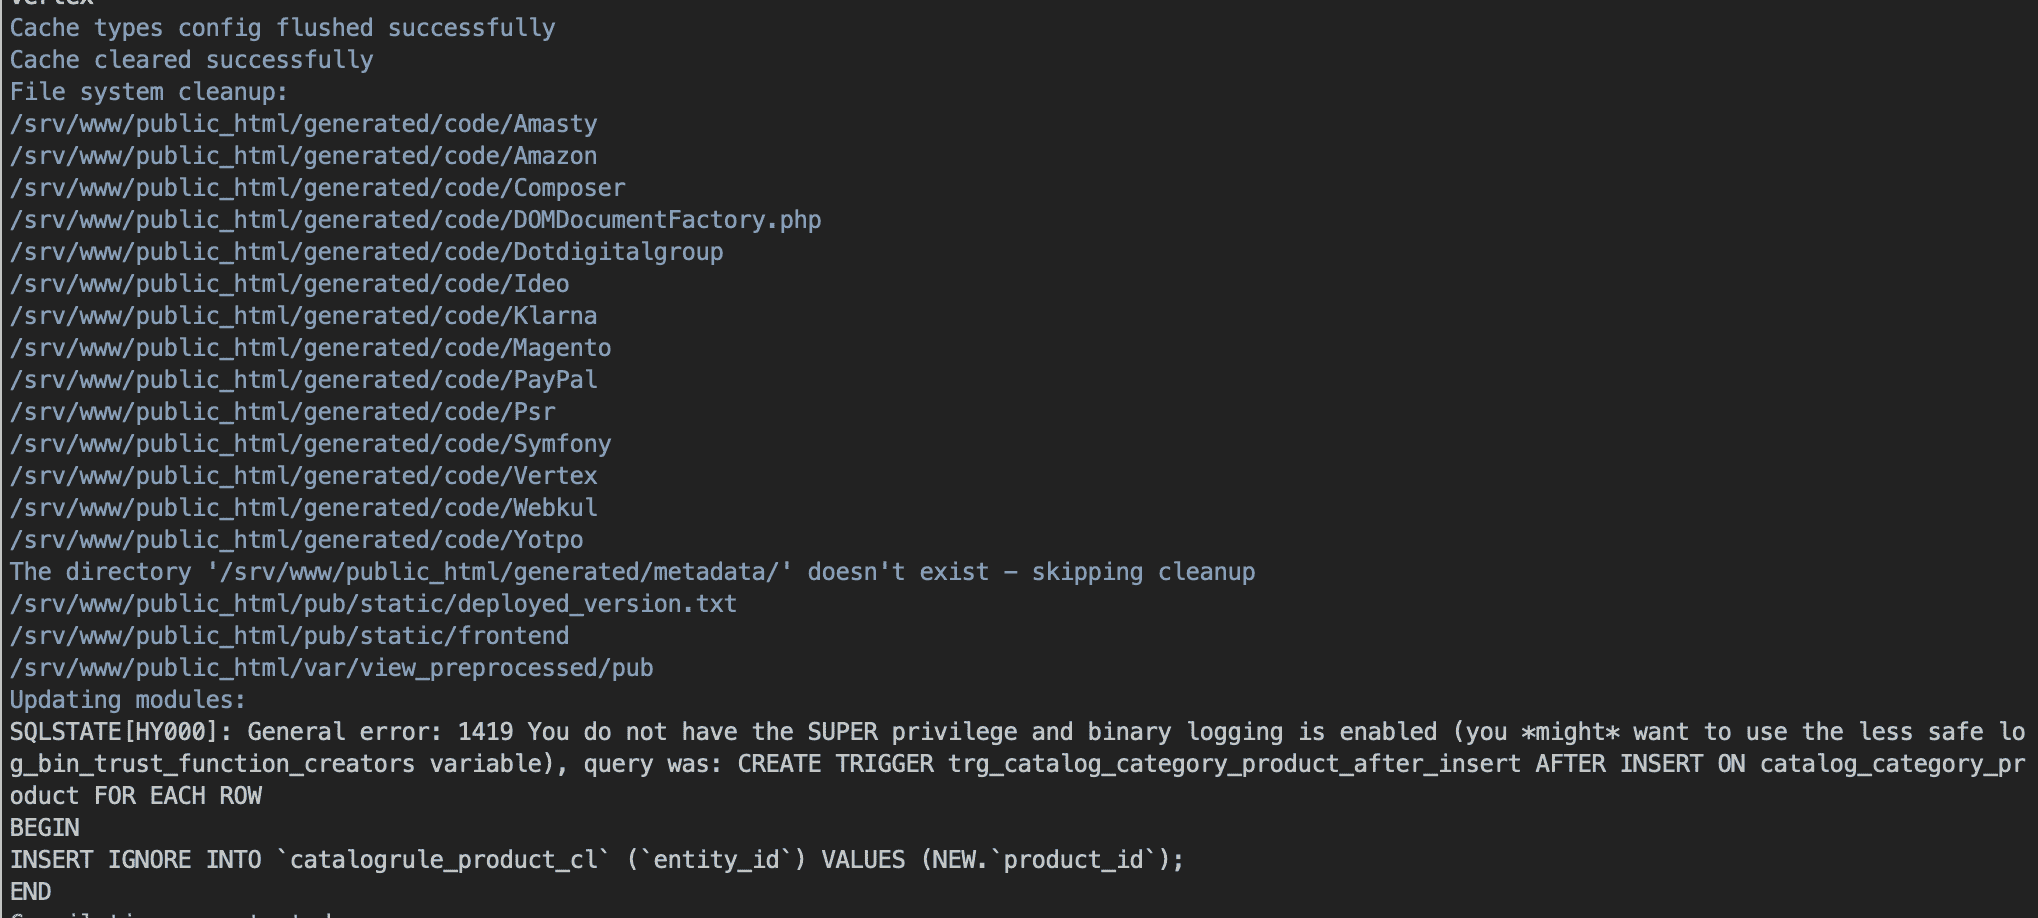Click the generated/code/Symfony path

pyautogui.click(x=310, y=444)
